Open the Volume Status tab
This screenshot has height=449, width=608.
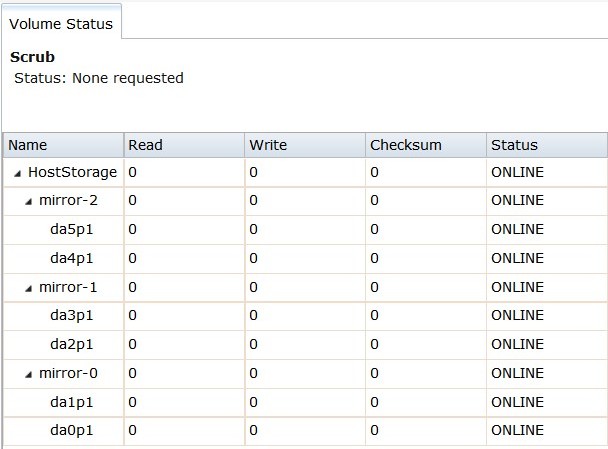point(61,22)
